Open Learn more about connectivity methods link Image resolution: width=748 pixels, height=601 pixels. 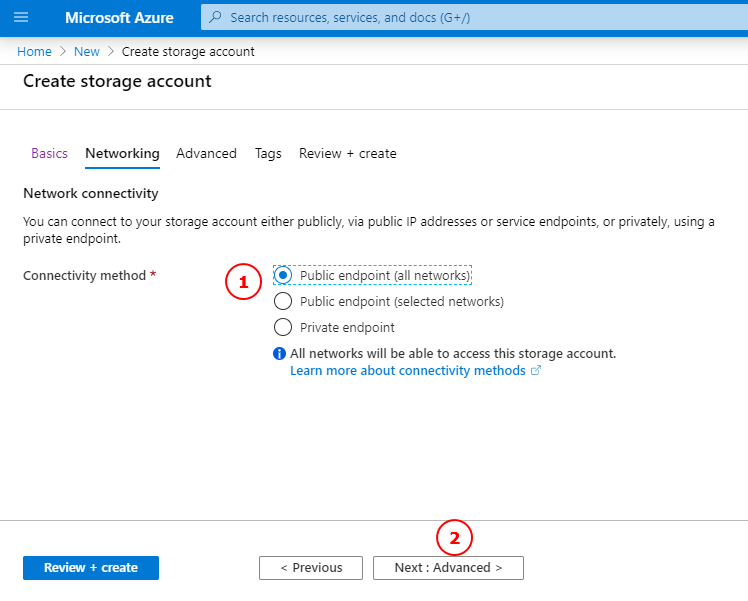coord(407,371)
